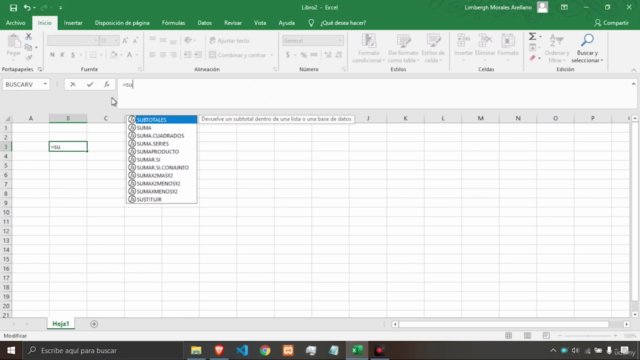Viewport: 640px width, 360px height.
Task: Select the Hoja1 sheet tab
Action: click(61, 324)
